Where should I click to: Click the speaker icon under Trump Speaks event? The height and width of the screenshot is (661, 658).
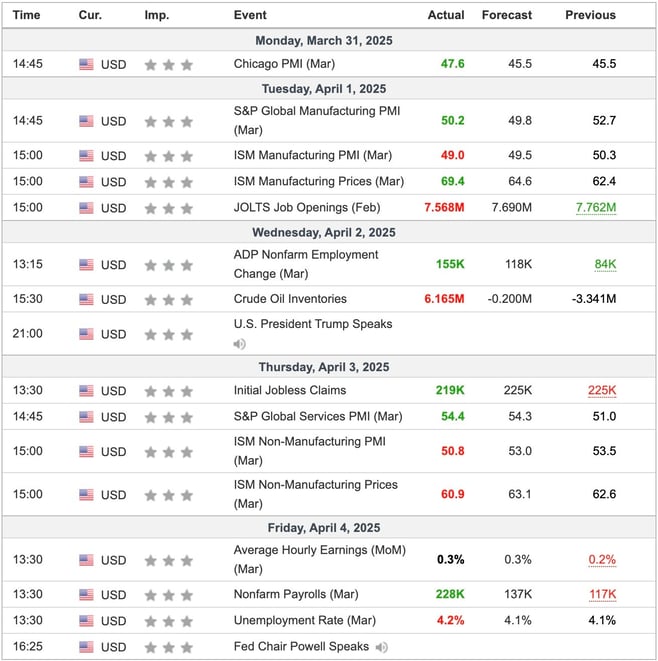pyautogui.click(x=239, y=344)
